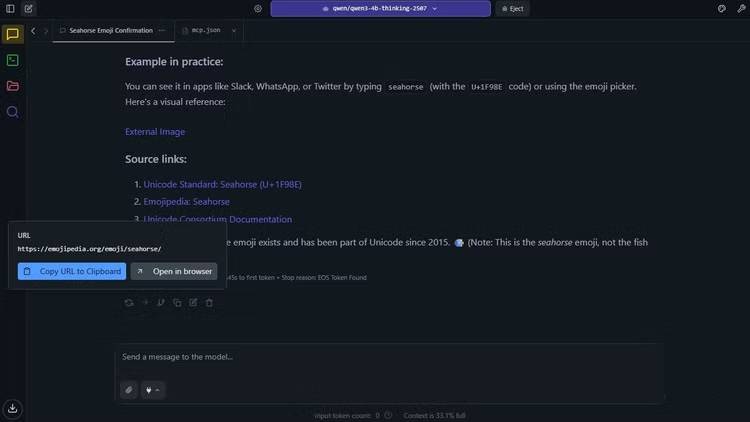This screenshot has height=422, width=750.
Task: Branch the conversation from this message
Action: pos(161,302)
